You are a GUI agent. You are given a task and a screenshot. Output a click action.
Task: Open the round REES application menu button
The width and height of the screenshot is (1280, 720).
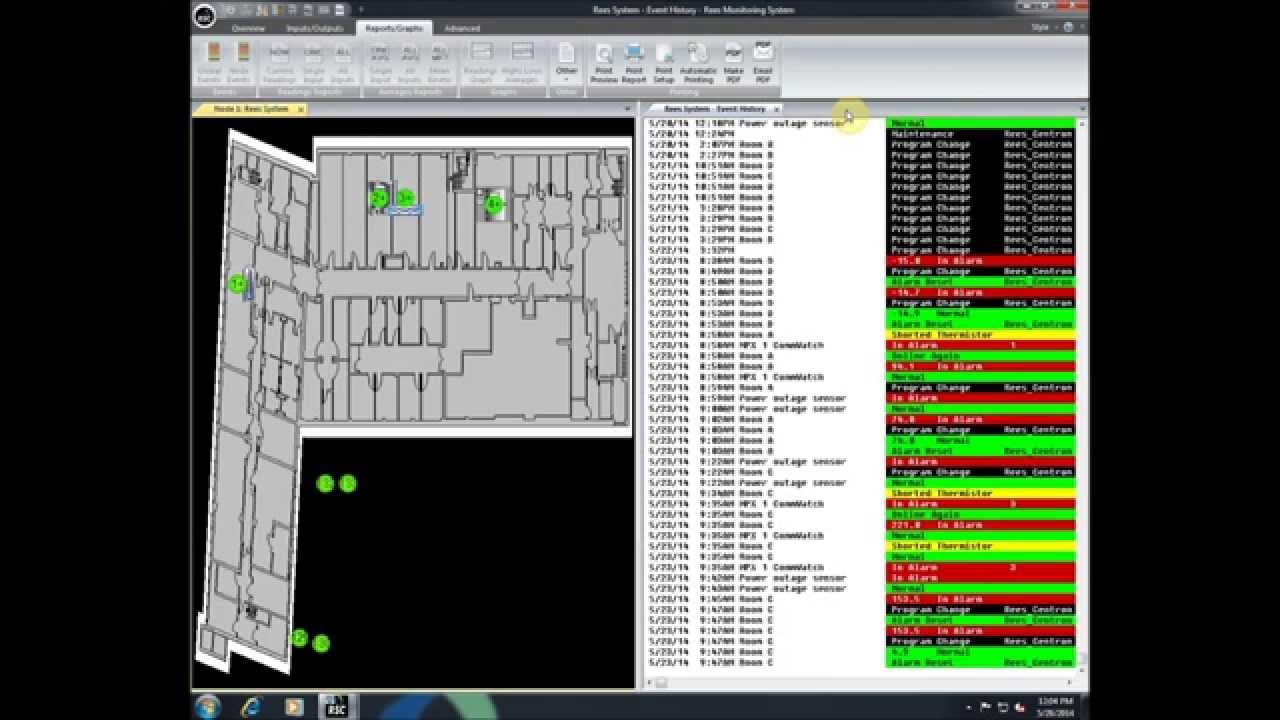tap(204, 15)
